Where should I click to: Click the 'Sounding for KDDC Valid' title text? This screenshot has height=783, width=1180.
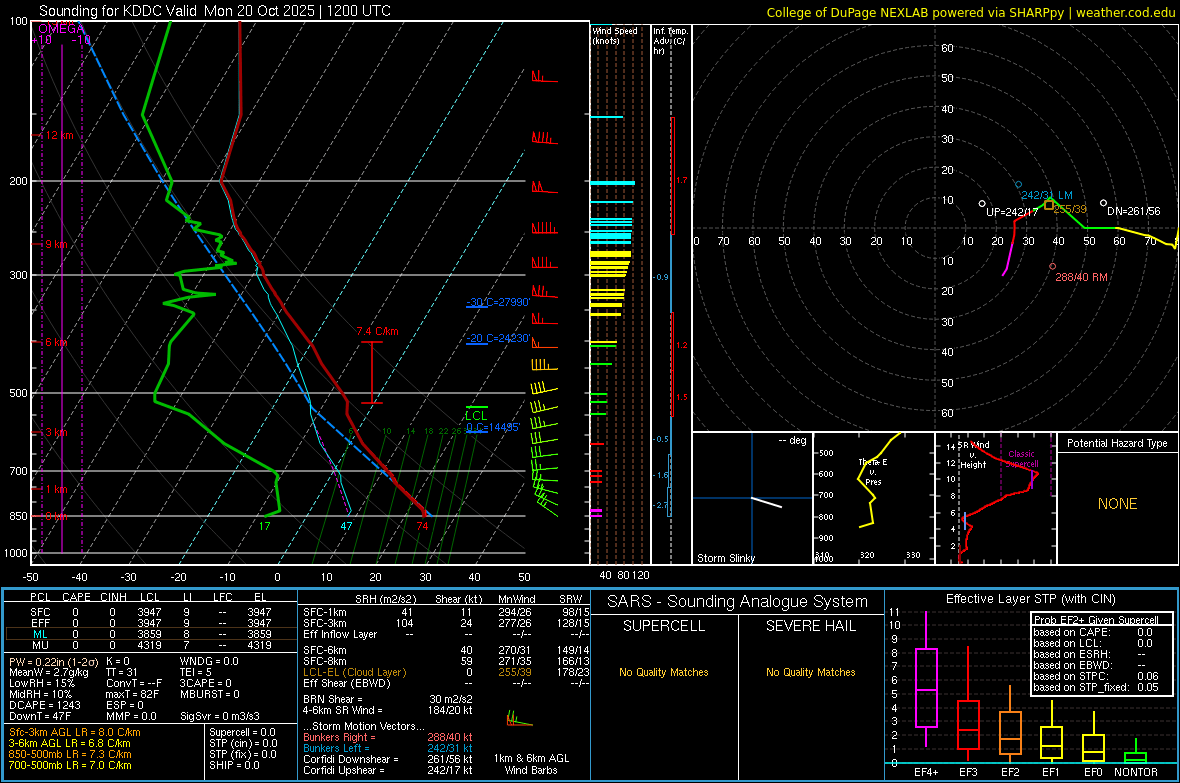tap(119, 11)
